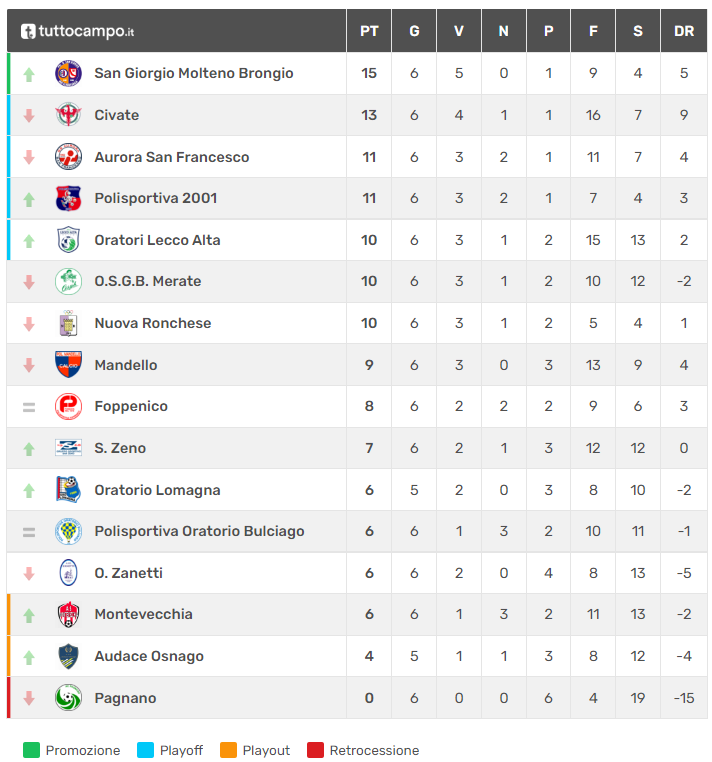The height and width of the screenshot is (762, 712).
Task: Click the Montevecchia team crest
Action: coord(68,614)
